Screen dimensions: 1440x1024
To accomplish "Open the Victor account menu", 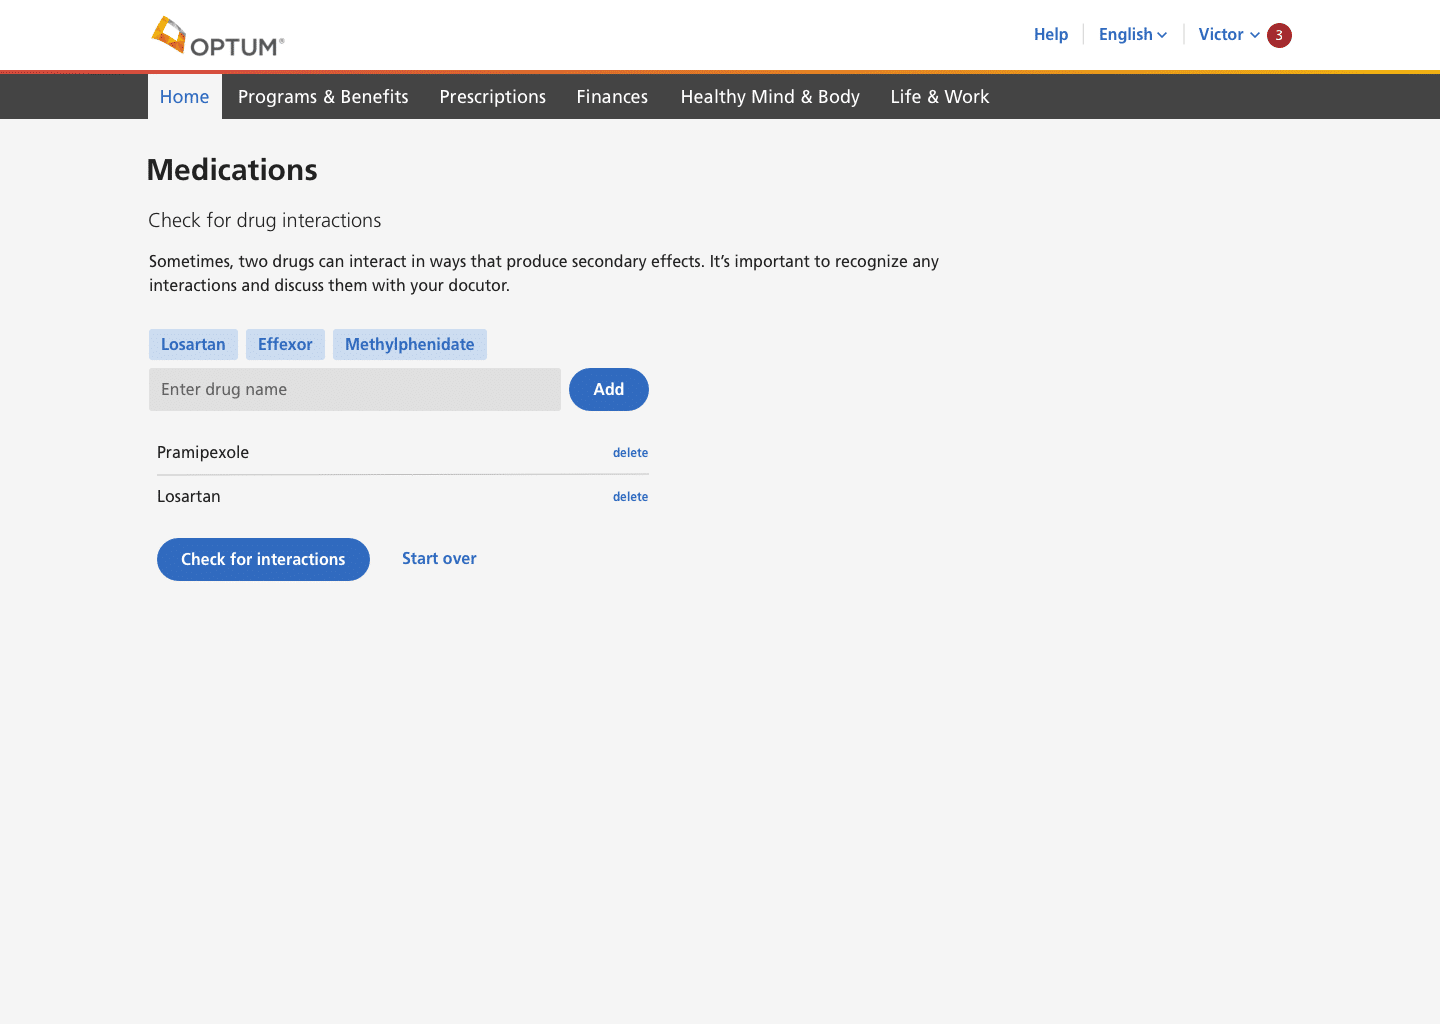I will point(1228,34).
